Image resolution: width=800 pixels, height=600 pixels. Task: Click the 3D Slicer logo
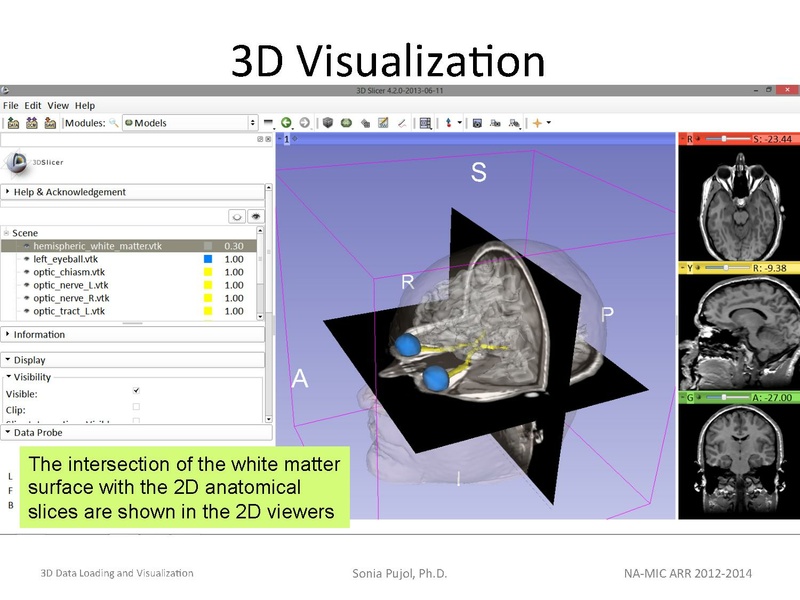(34, 163)
